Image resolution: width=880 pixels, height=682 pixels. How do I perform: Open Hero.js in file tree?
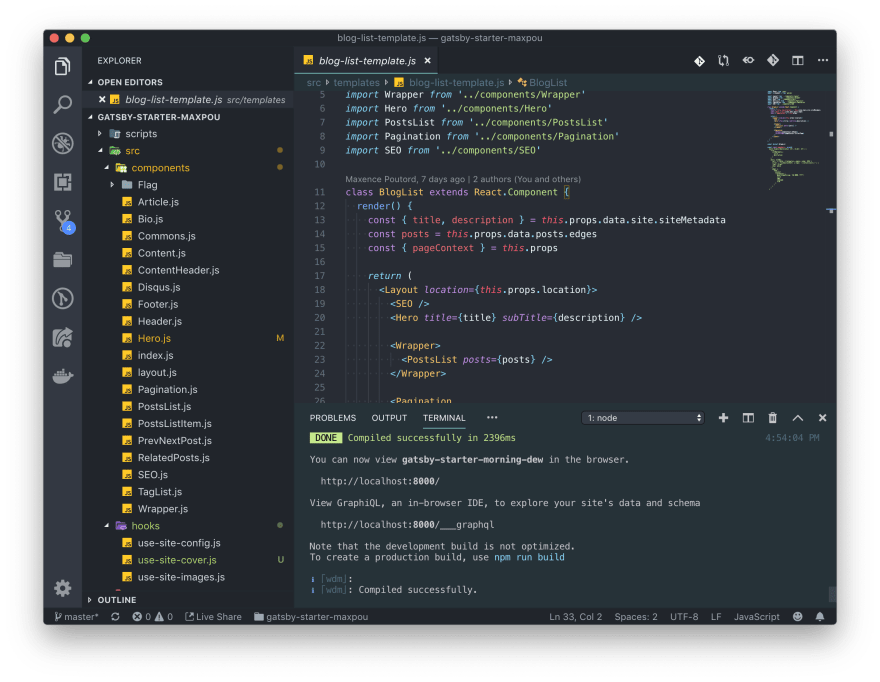[x=188, y=338]
